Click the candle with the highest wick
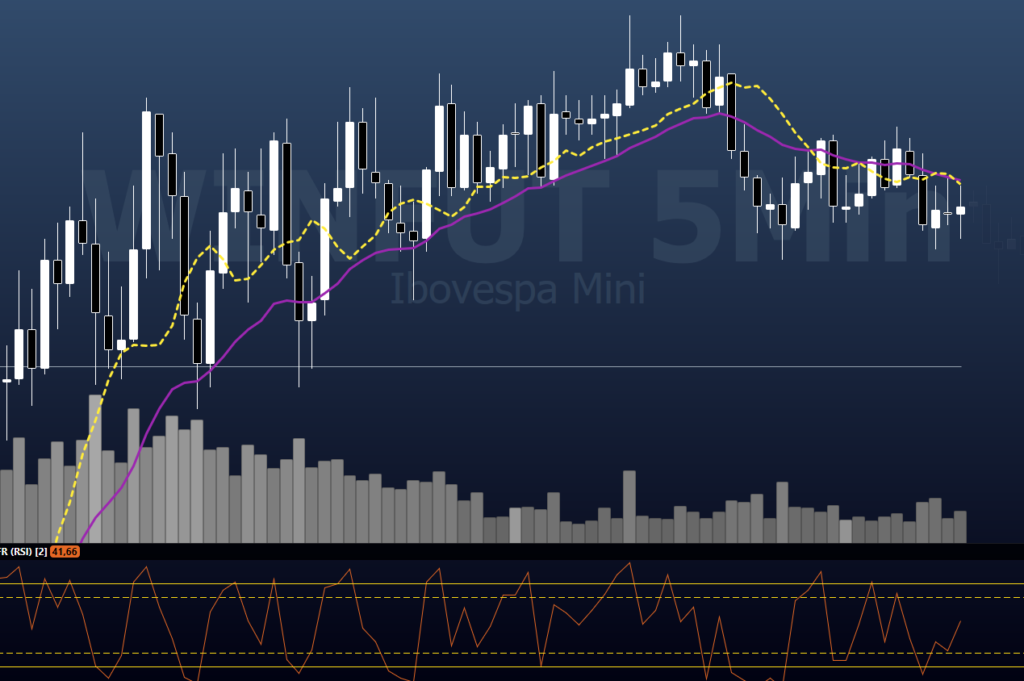Screen dimensions: 1024x681 pos(630,82)
